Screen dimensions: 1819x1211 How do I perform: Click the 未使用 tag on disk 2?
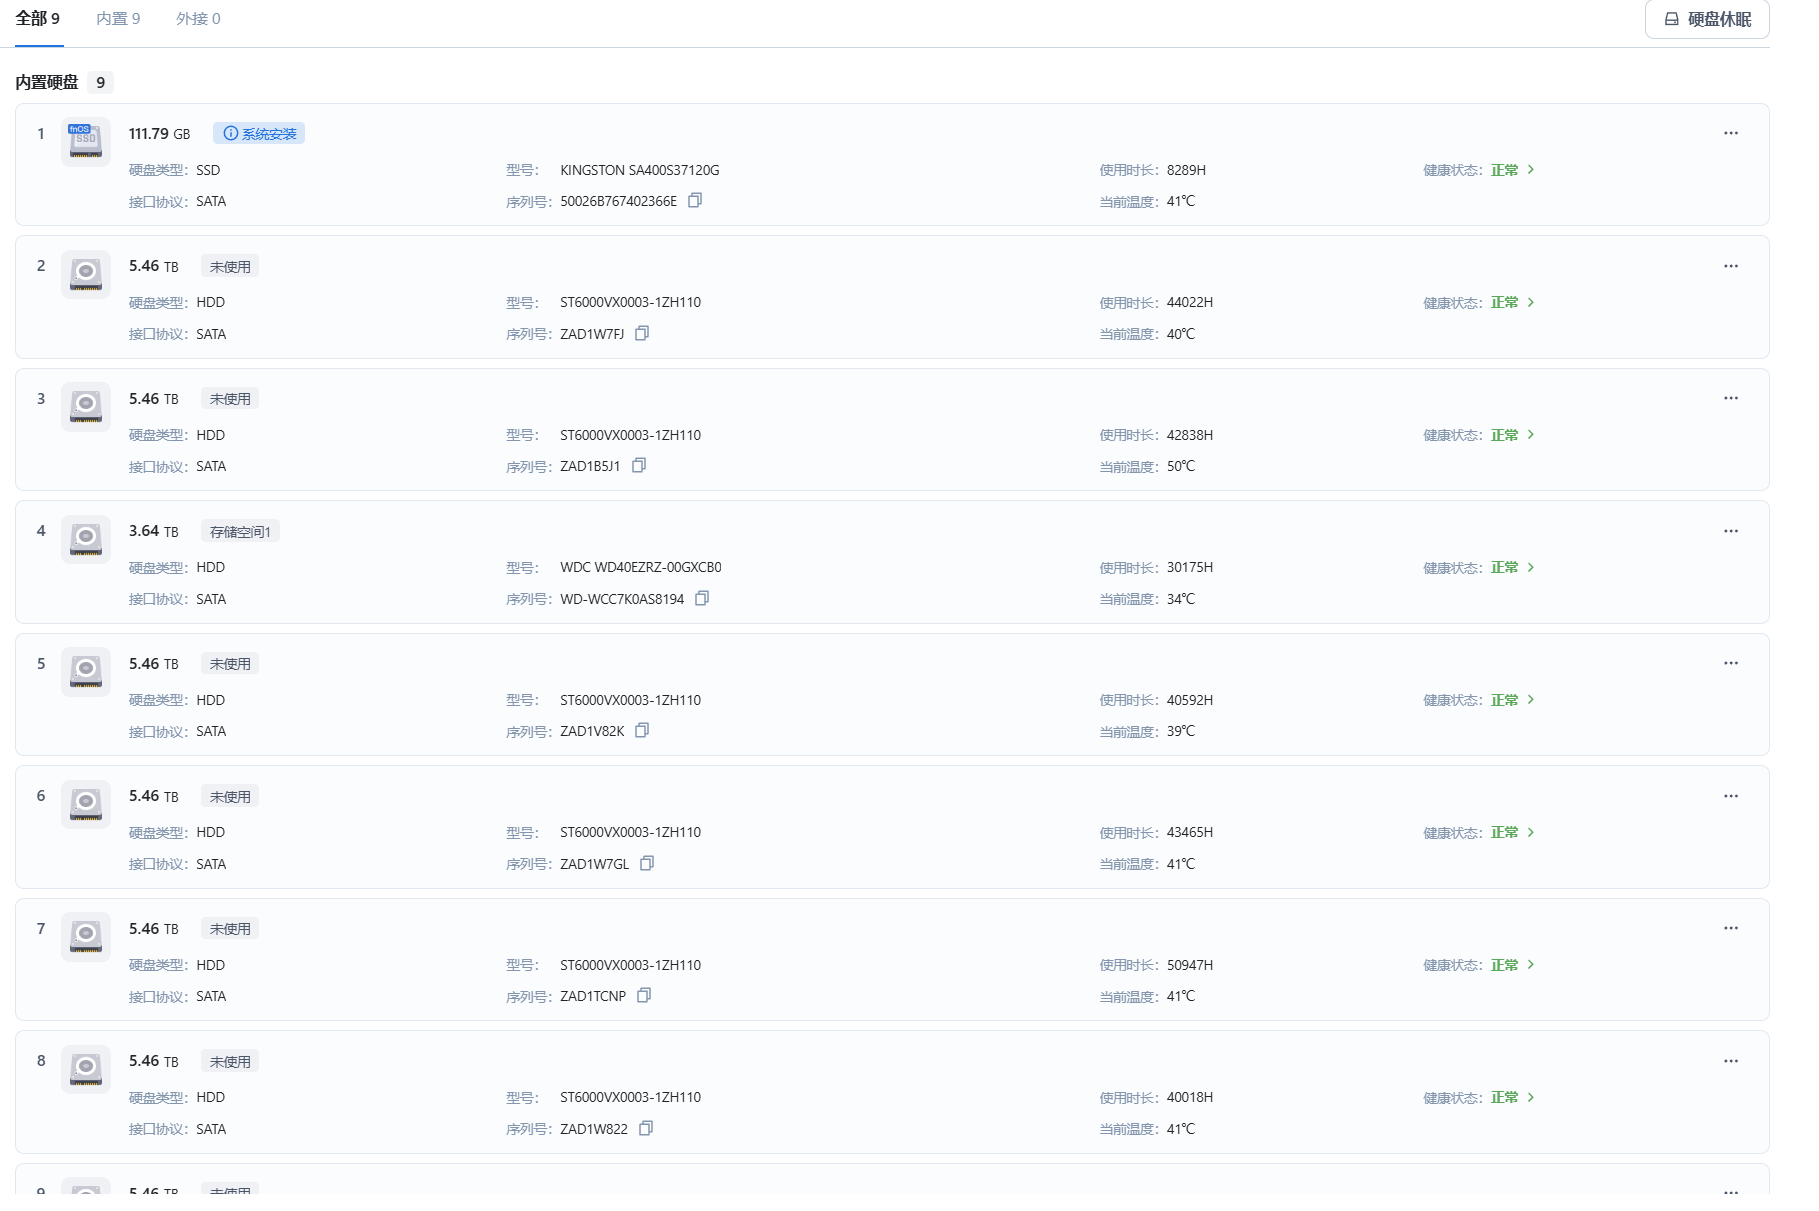[x=230, y=266]
